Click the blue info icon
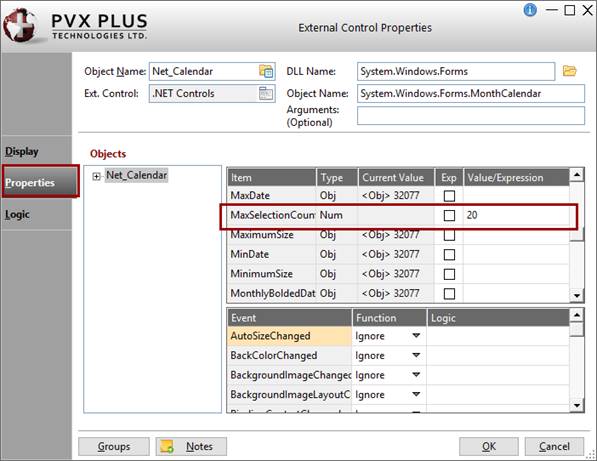The height and width of the screenshot is (461, 597). [x=530, y=10]
